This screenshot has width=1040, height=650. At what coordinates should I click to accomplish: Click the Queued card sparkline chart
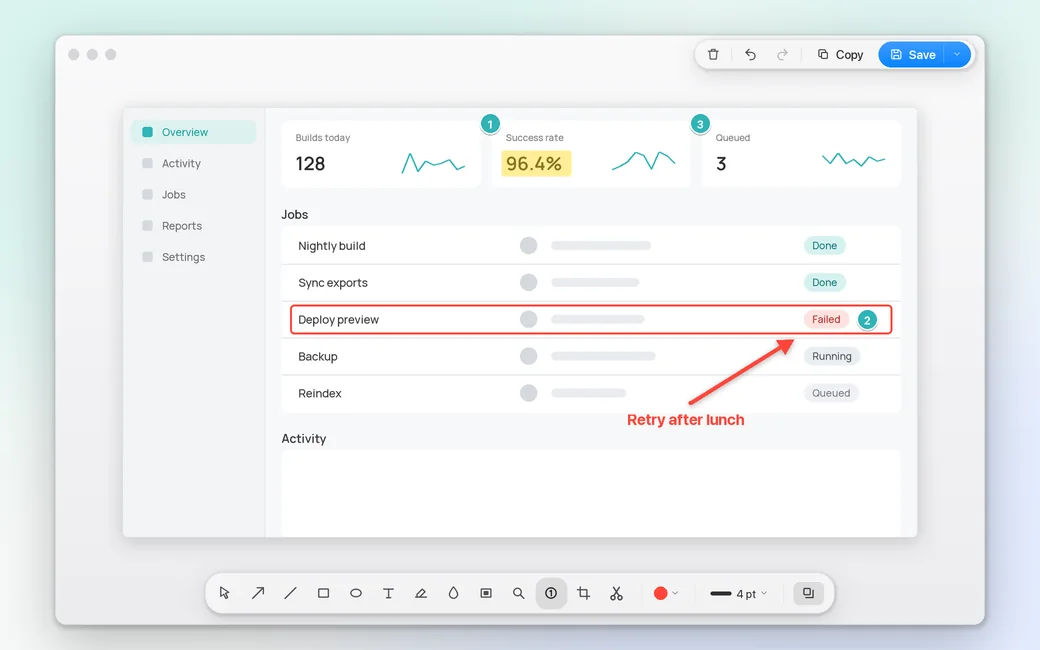pos(854,160)
